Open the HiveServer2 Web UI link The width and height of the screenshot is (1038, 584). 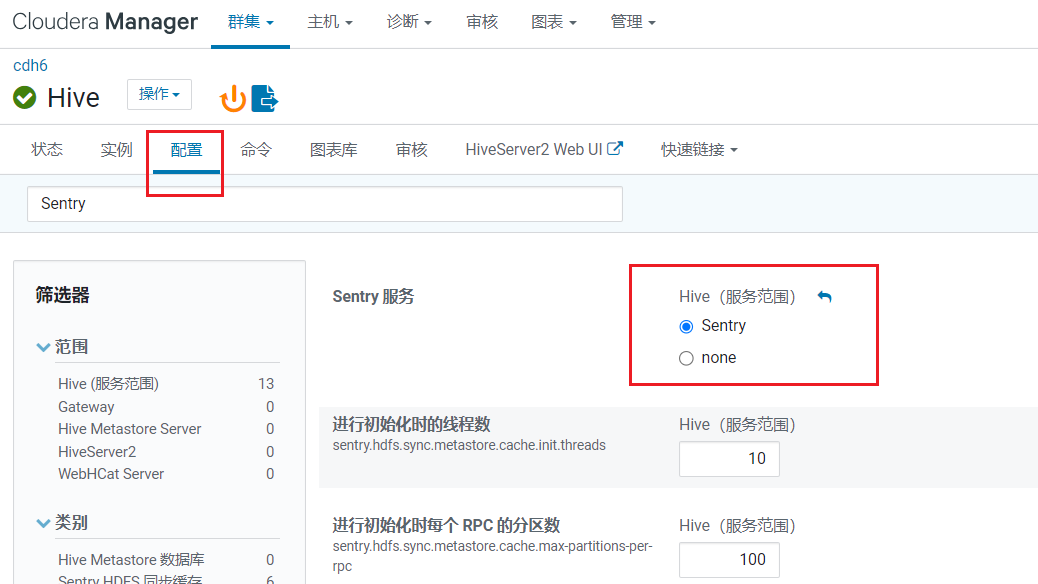(x=534, y=150)
